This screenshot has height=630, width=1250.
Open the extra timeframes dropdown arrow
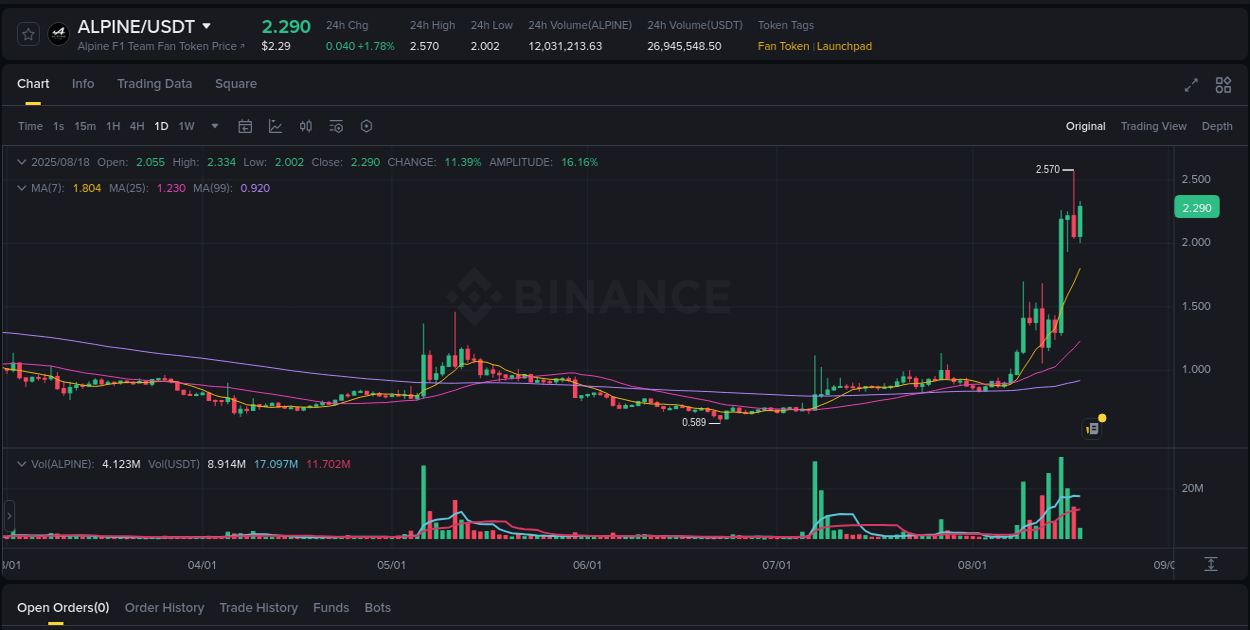click(x=214, y=126)
